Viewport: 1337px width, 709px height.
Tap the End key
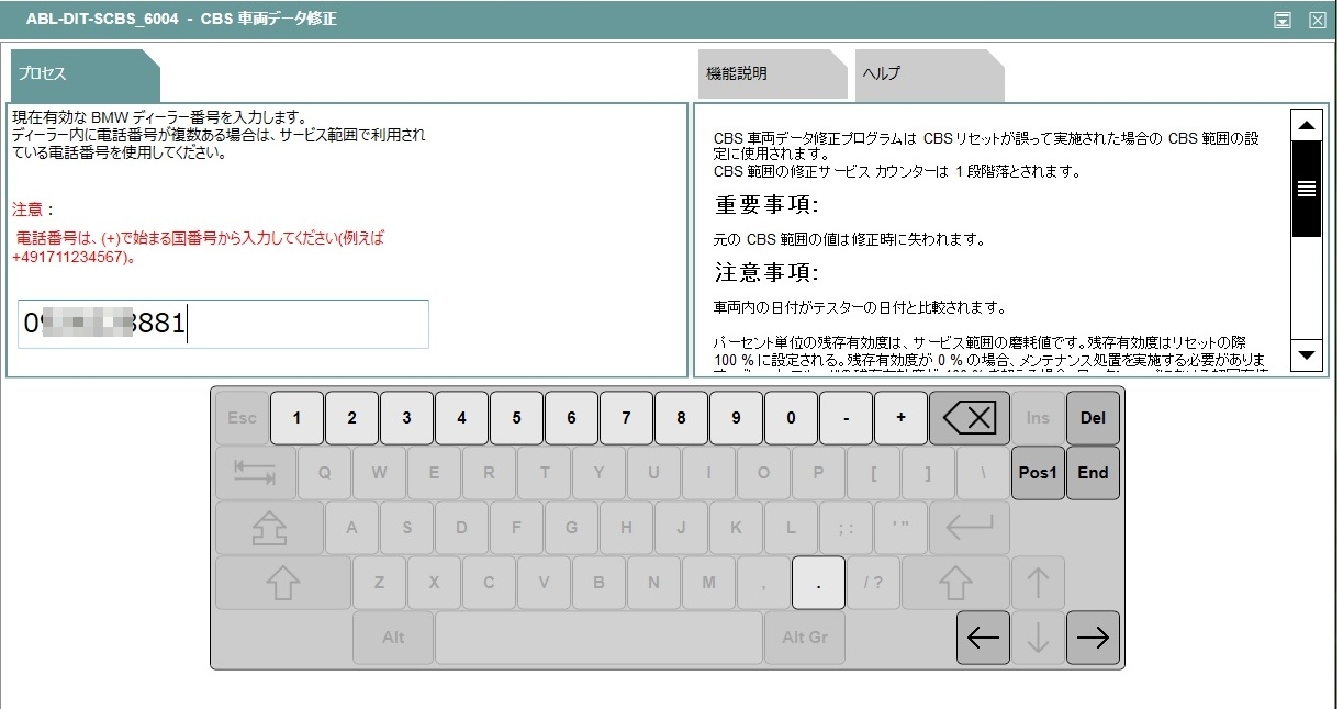click(x=1093, y=473)
